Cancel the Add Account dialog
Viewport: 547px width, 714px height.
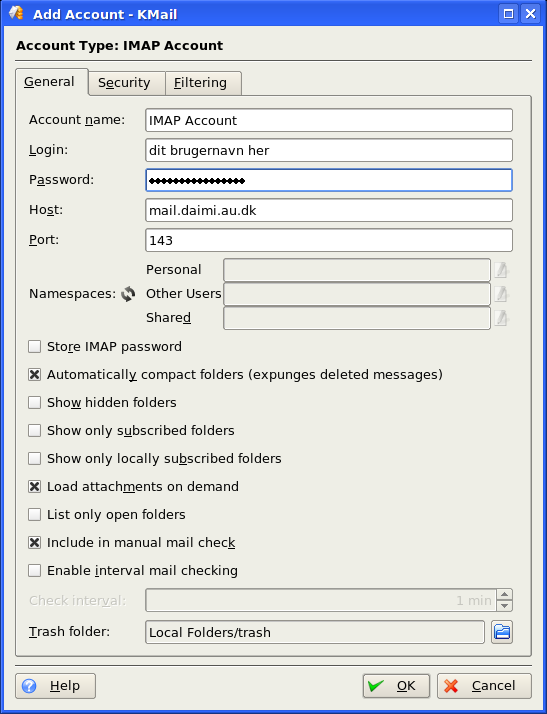[484, 686]
